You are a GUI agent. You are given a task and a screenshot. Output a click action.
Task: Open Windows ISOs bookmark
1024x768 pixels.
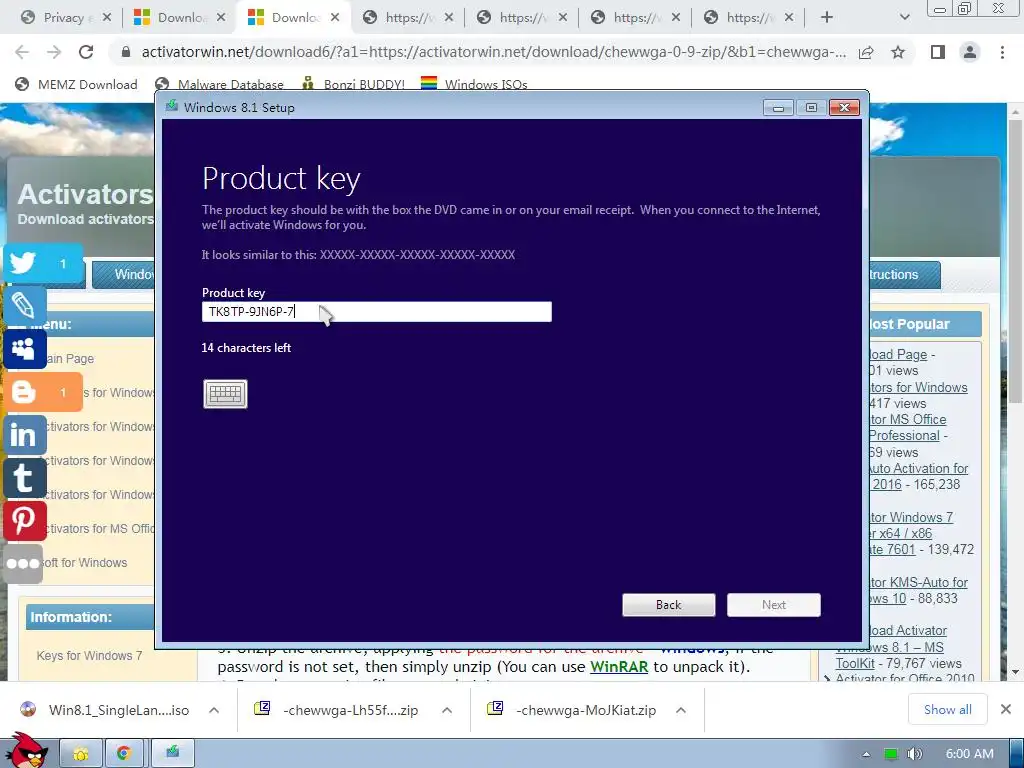click(474, 84)
